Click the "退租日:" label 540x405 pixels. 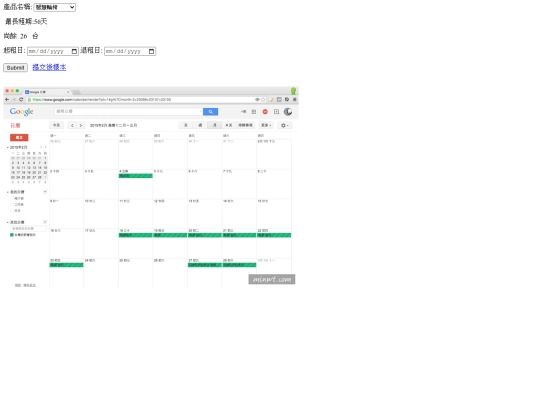[x=92, y=50]
